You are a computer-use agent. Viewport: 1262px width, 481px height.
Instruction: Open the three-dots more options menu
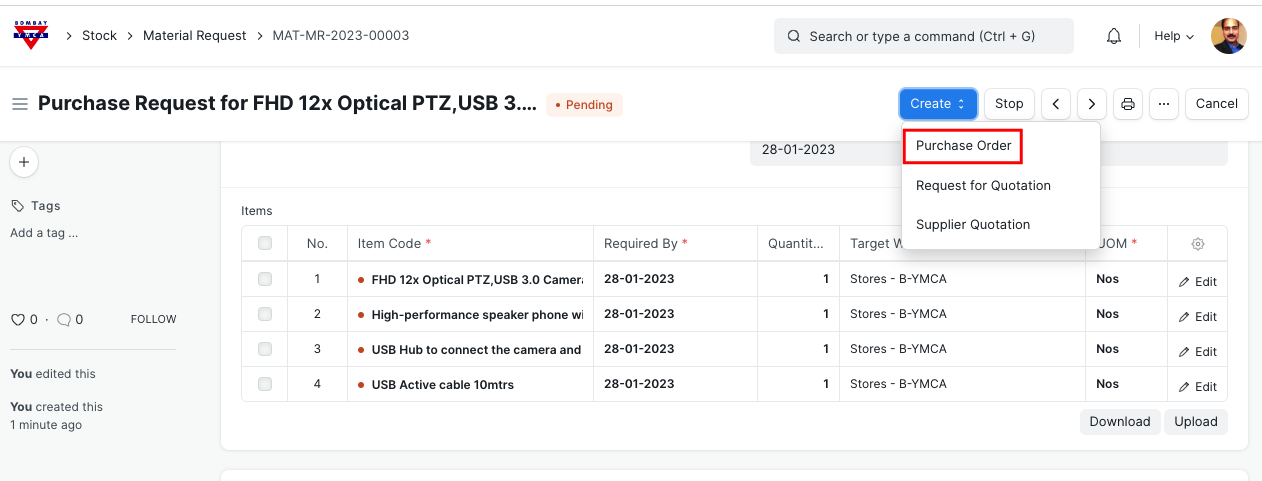coord(1163,104)
